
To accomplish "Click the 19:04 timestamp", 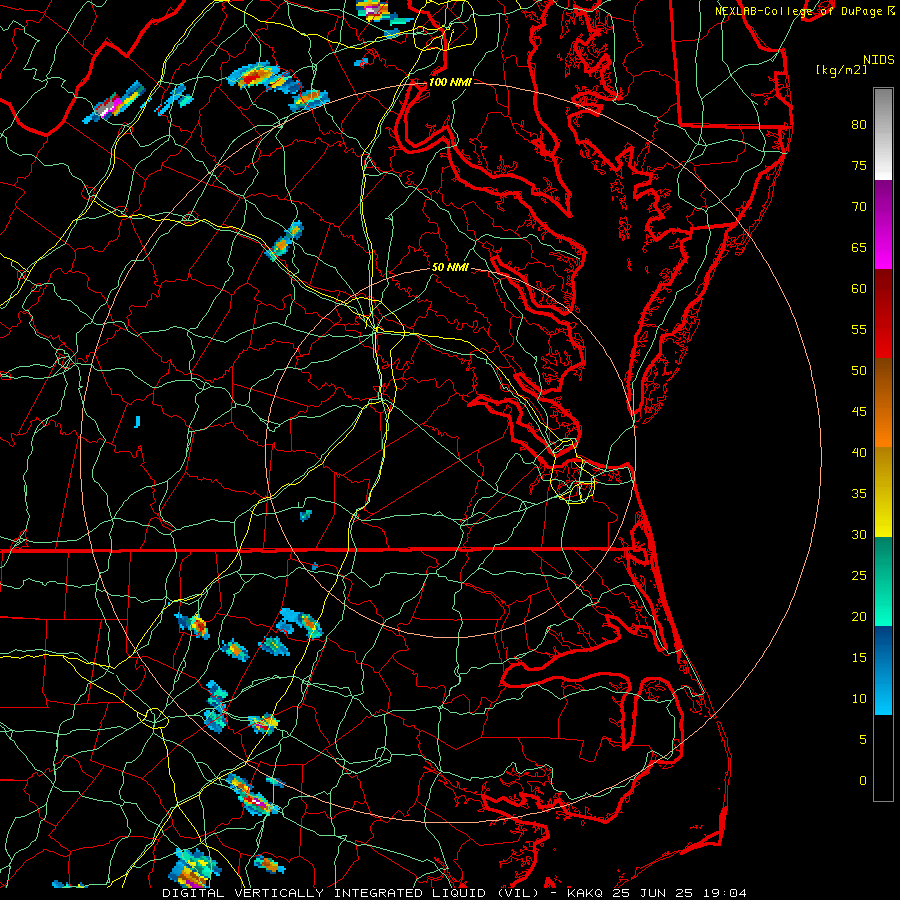I will [724, 893].
